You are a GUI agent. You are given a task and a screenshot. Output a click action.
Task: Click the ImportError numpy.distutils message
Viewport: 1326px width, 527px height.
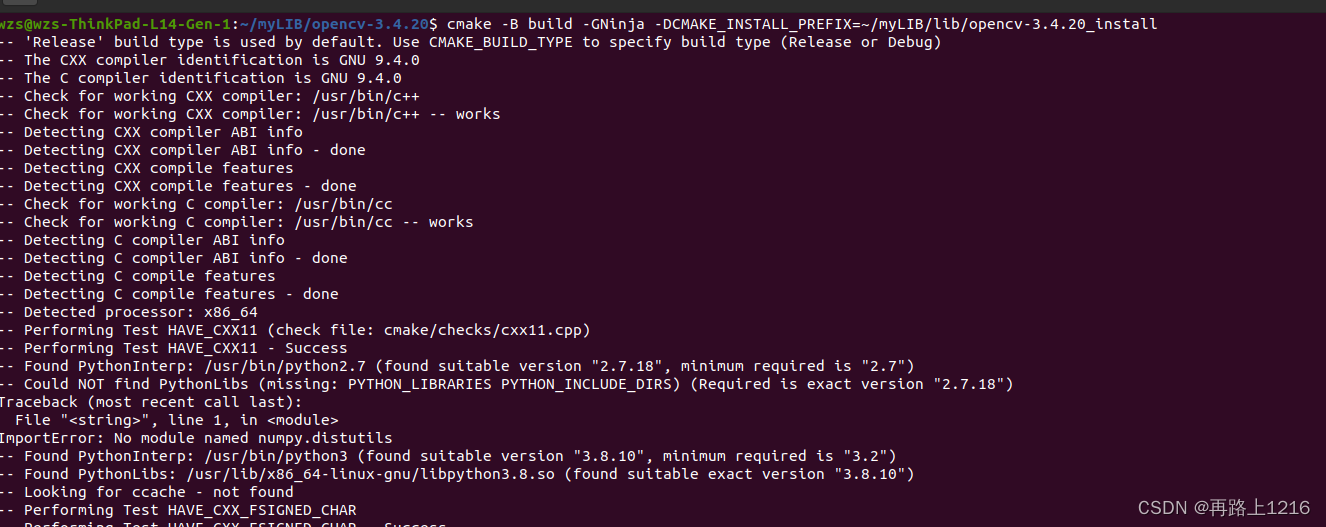pos(197,438)
